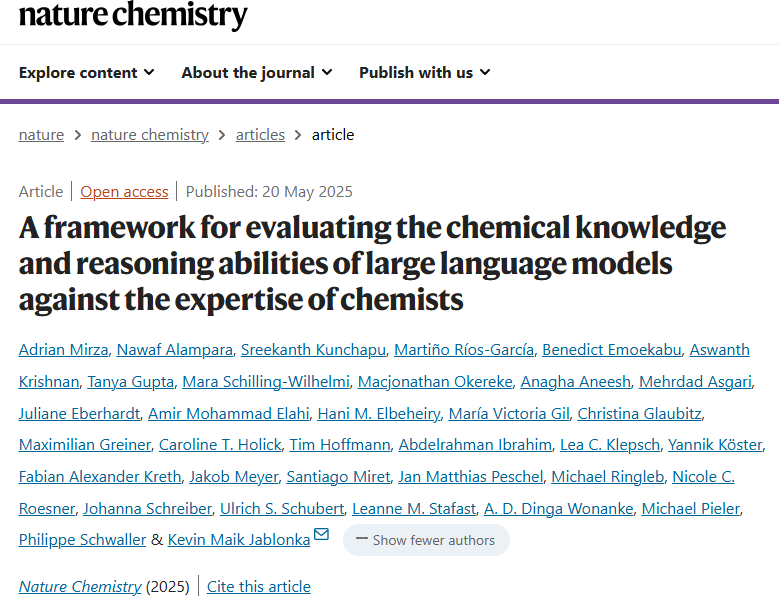Click Cite this article

[259, 587]
